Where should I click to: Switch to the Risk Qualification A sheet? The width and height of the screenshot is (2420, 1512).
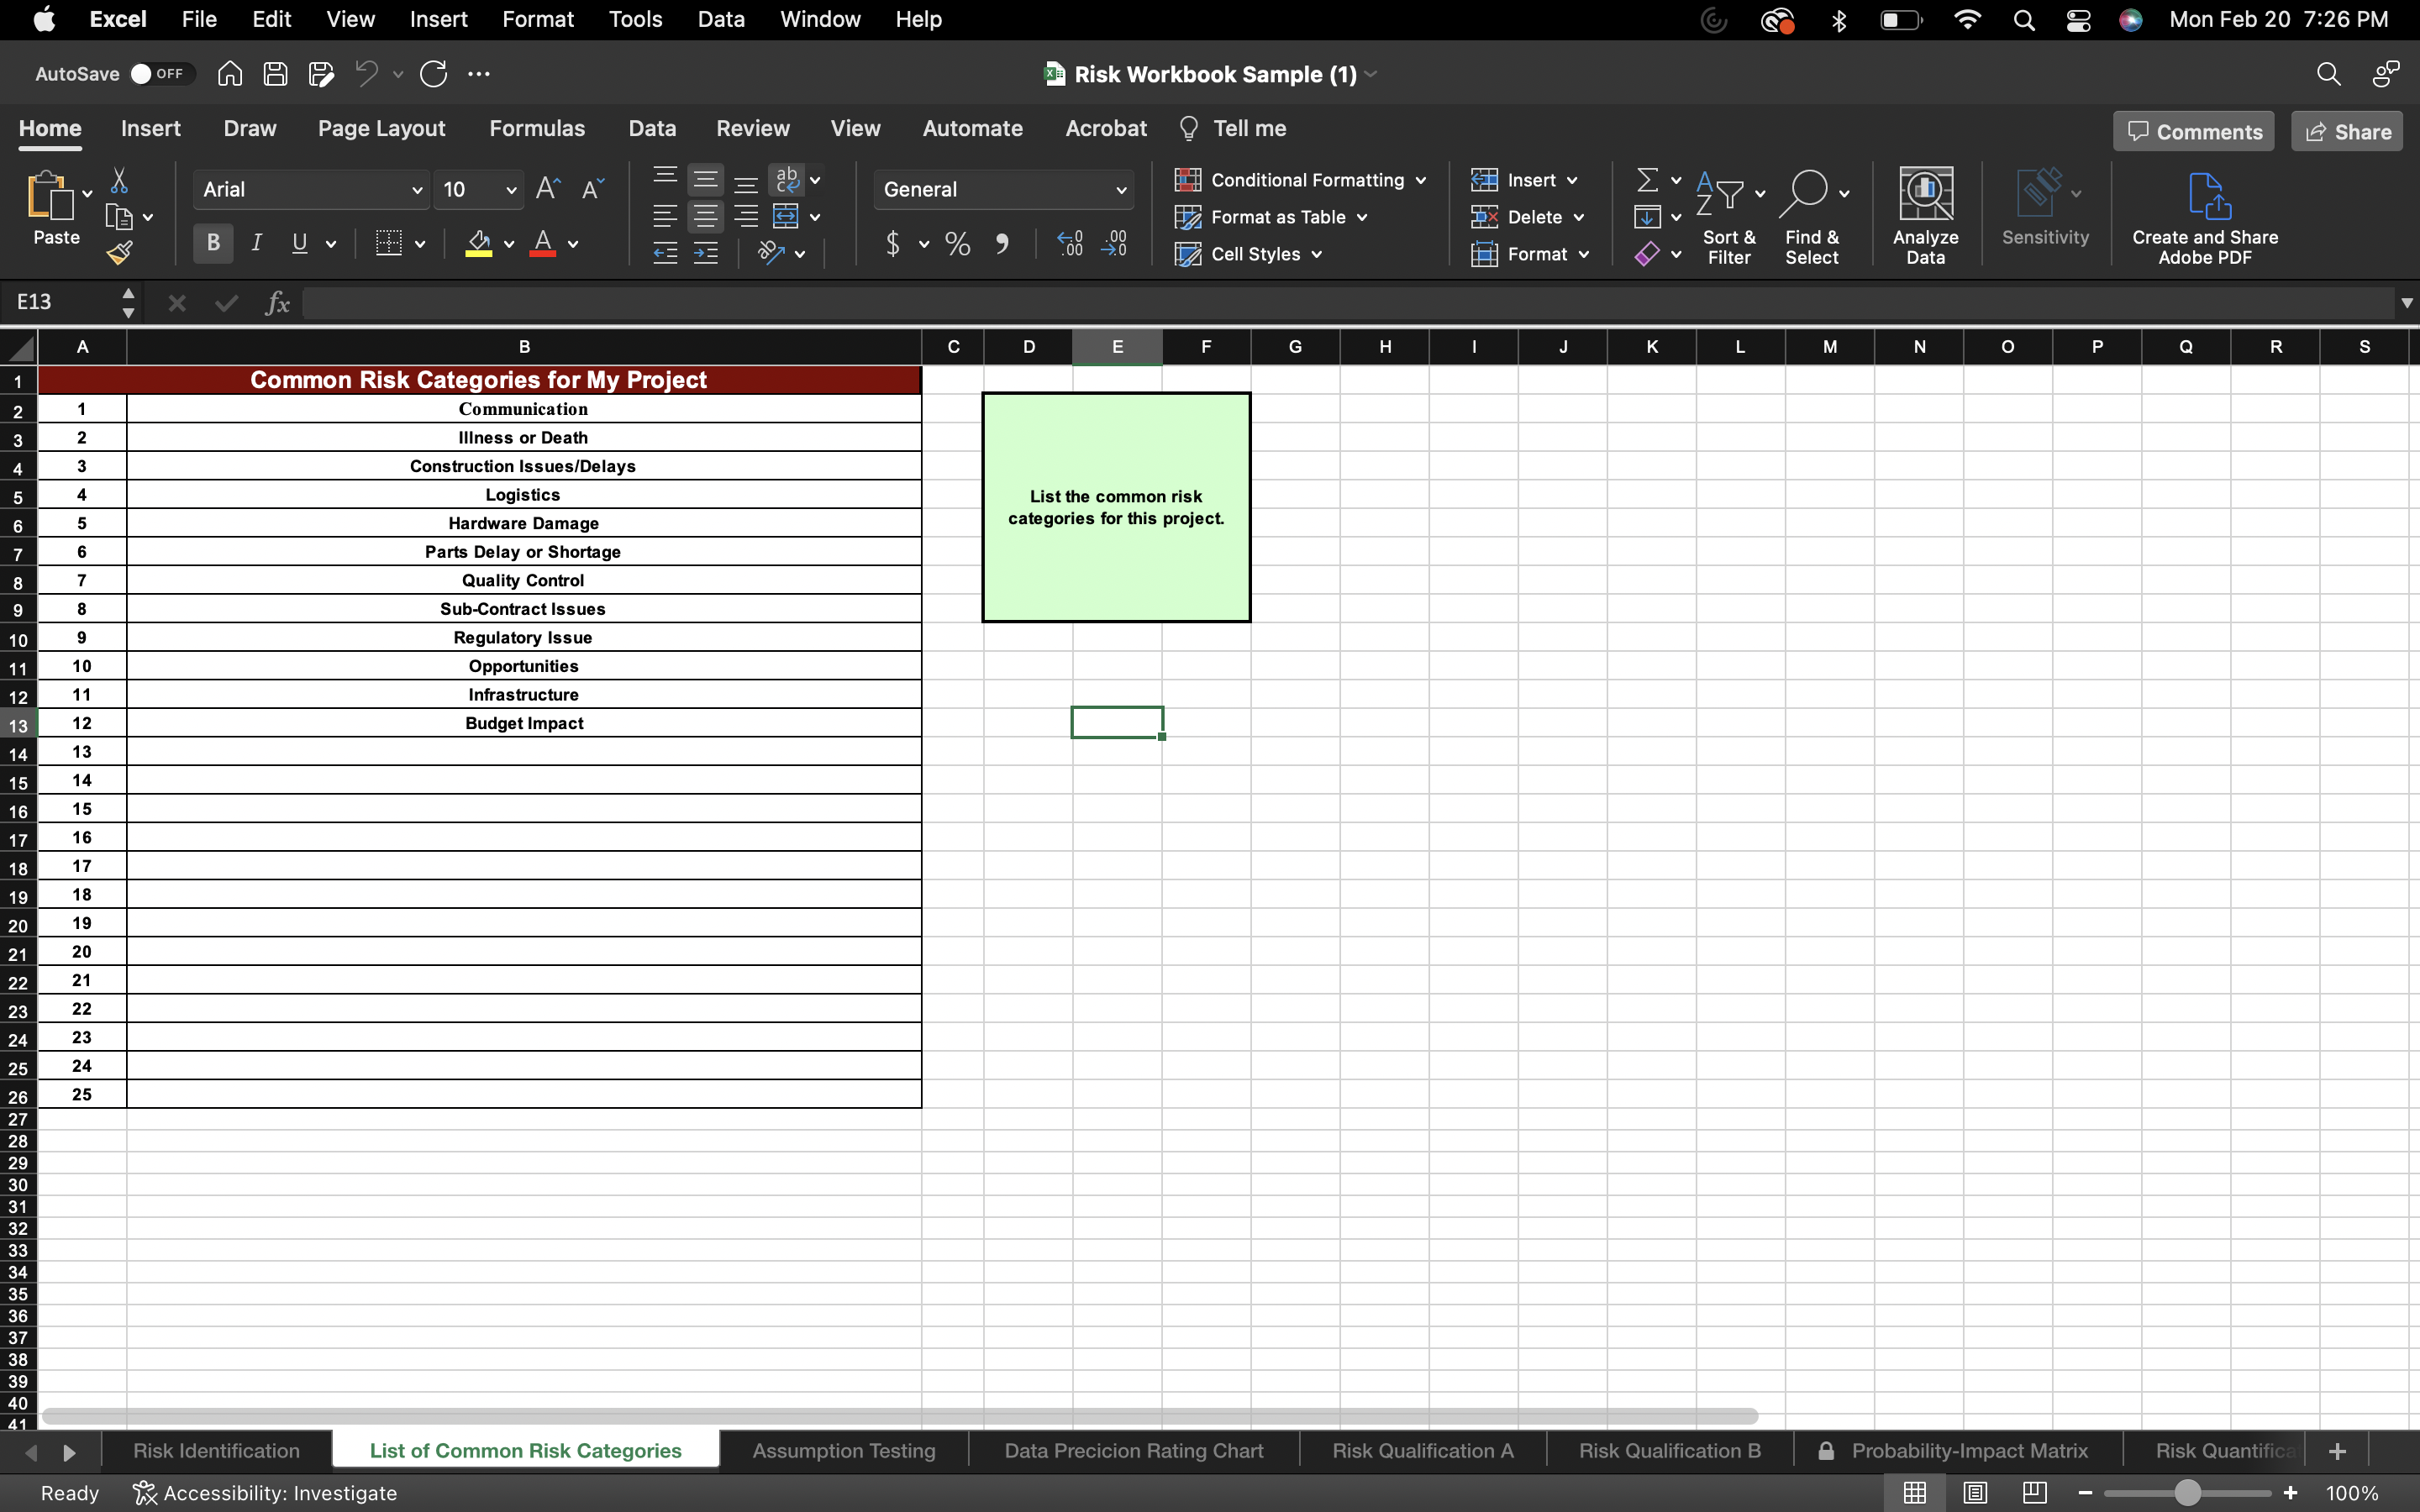click(x=1422, y=1451)
